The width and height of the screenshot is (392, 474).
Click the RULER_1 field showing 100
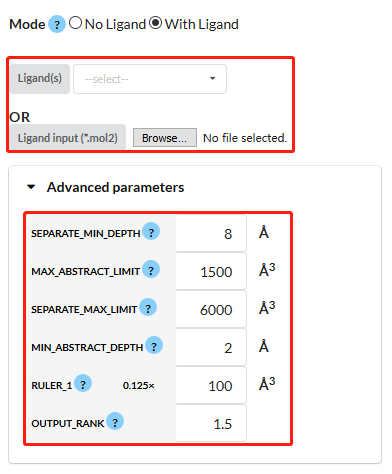[x=211, y=385]
